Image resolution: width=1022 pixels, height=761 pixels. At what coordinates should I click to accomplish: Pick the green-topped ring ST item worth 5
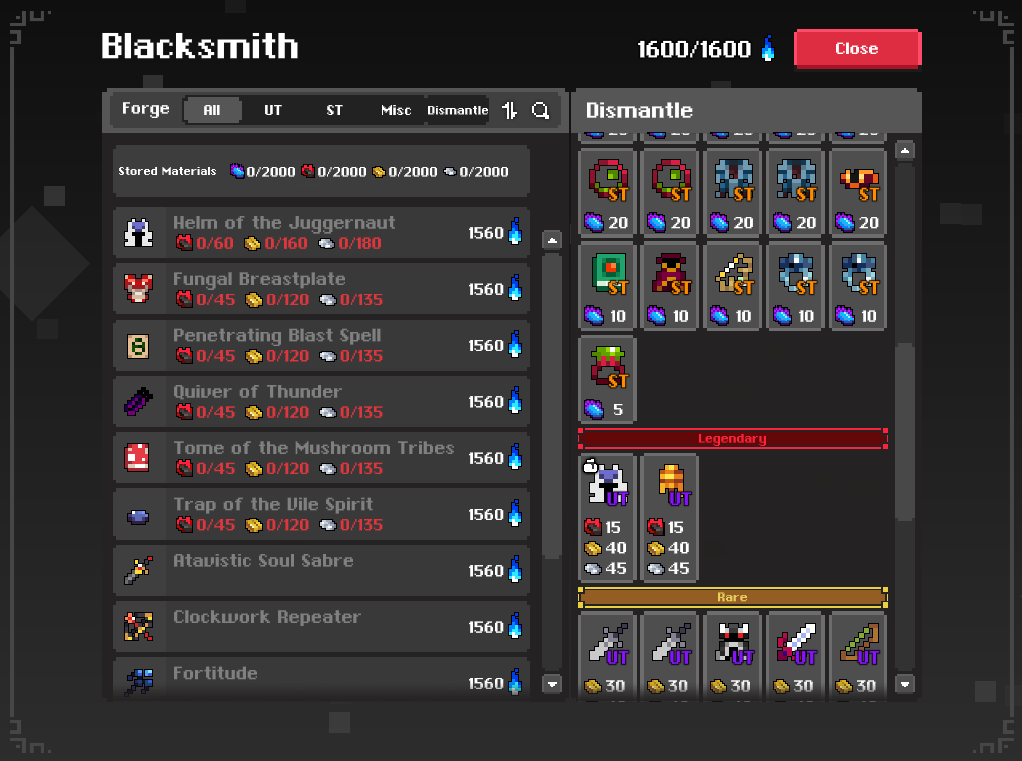(x=606, y=379)
